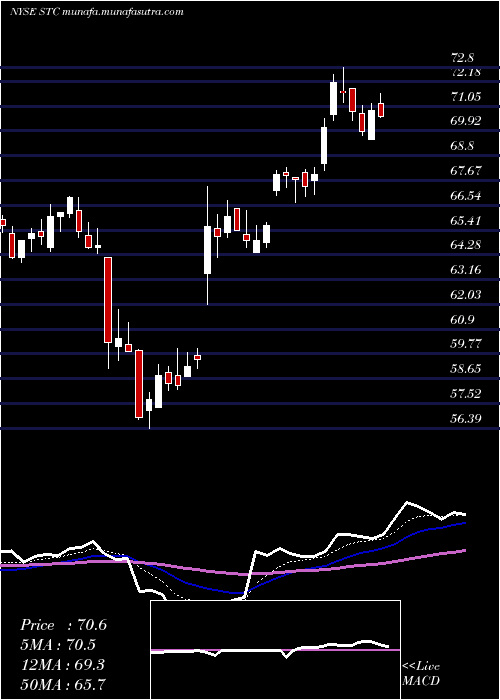This screenshot has width=500, height=700.
Task: Click the 59.77 price axis label
Action: [466, 343]
